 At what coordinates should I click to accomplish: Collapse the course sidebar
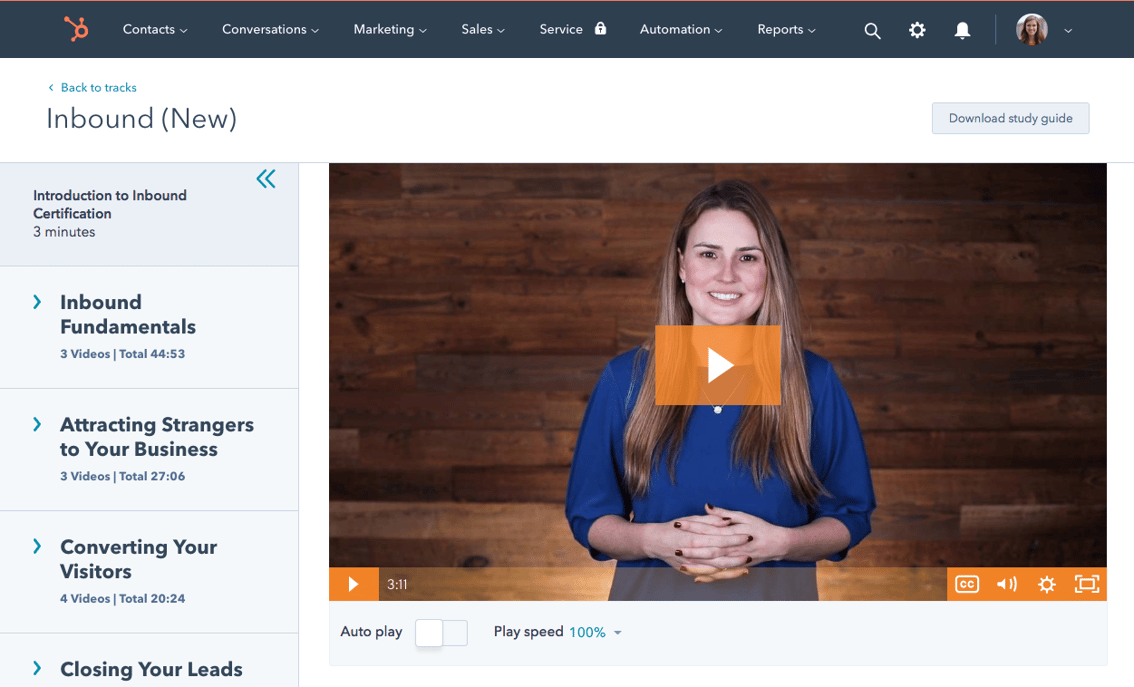pyautogui.click(x=266, y=178)
